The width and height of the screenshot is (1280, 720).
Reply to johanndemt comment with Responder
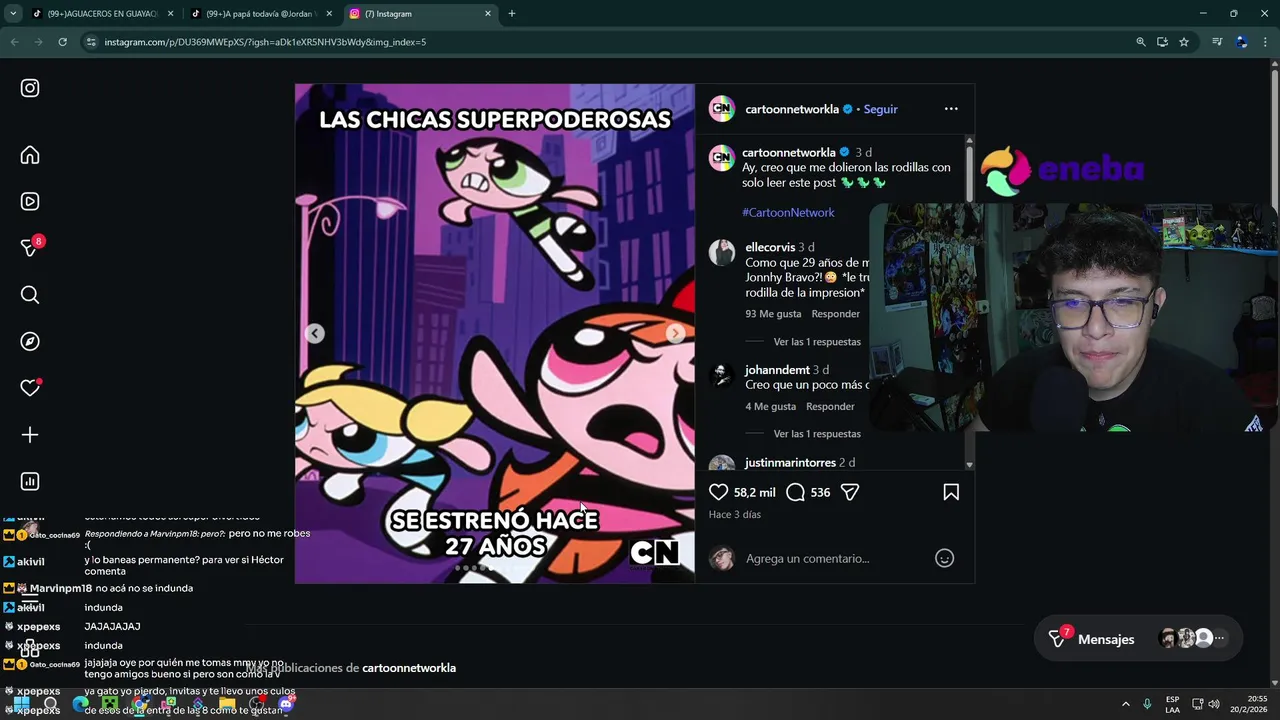pyautogui.click(x=830, y=407)
